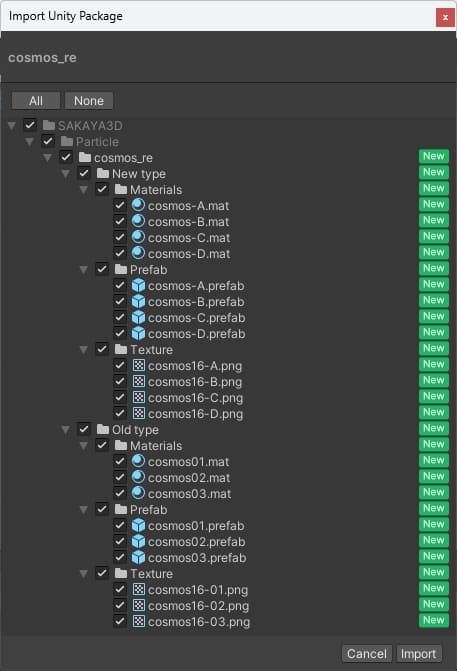Uncheck the cosmos-D.mat checkbox
Screen dimensions: 457x671
click(120, 253)
